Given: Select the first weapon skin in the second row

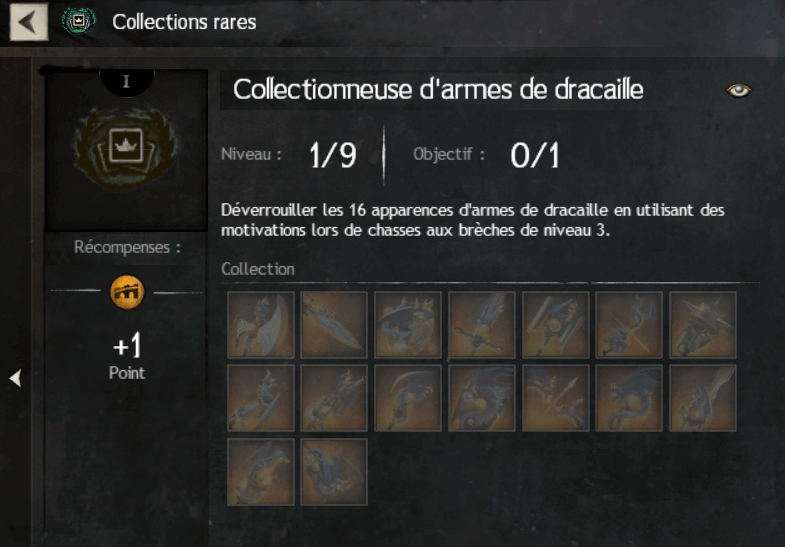Looking at the screenshot, I should coord(261,398).
